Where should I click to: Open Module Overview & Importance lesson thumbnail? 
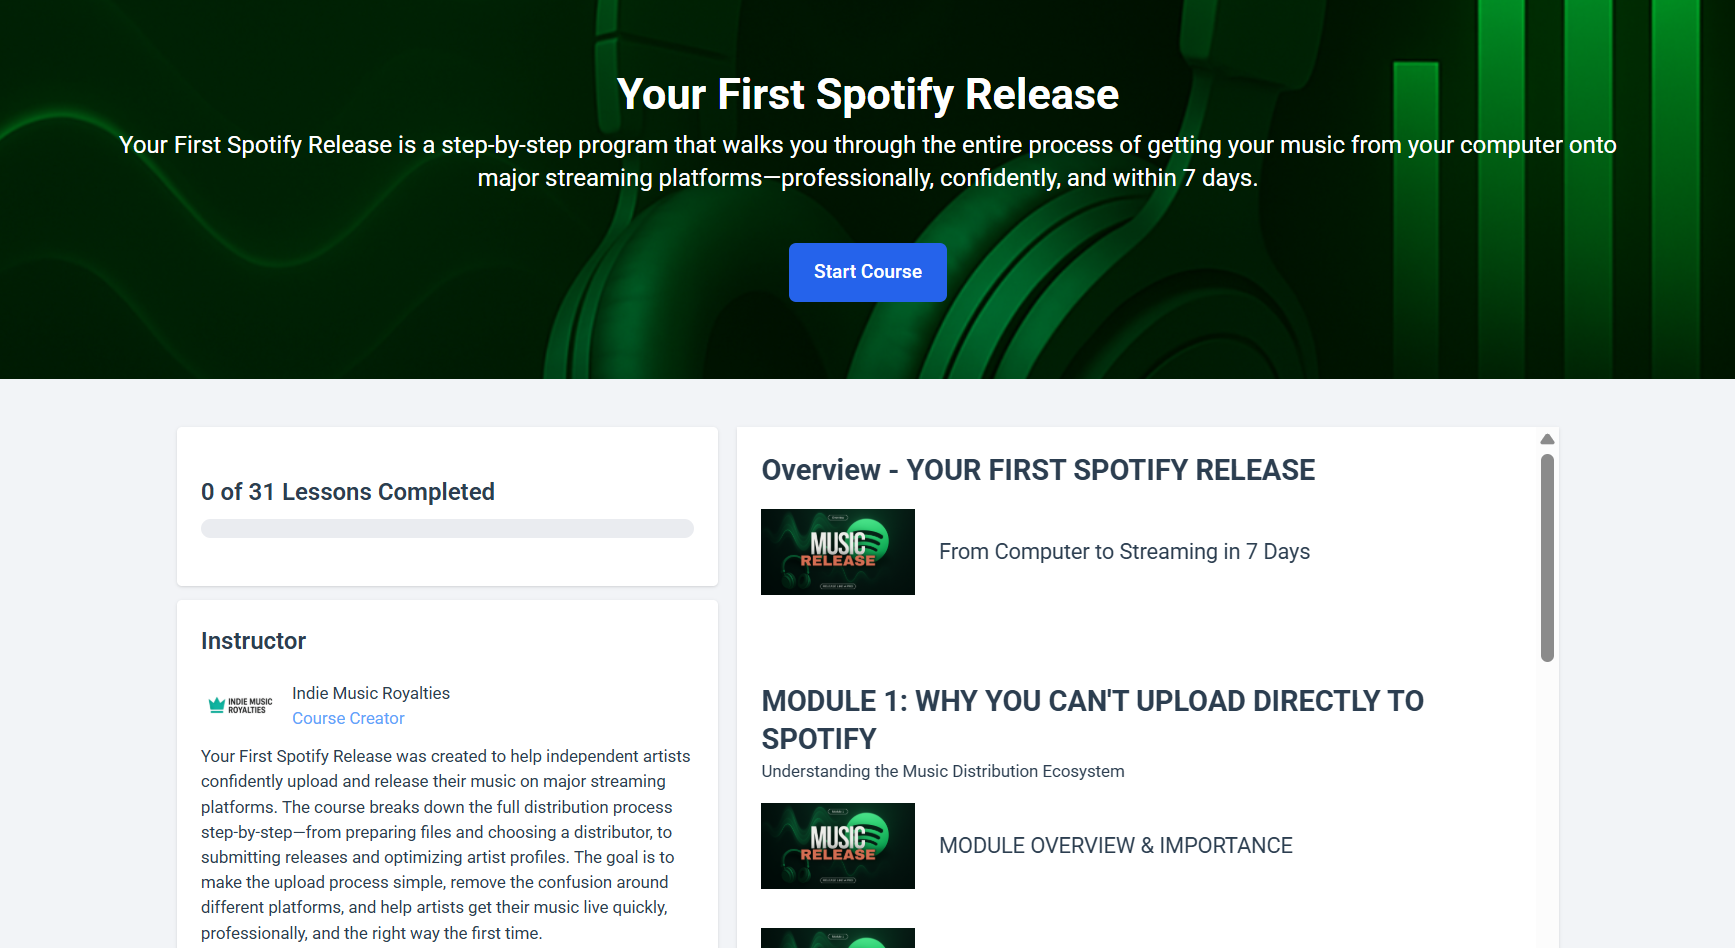[838, 846]
